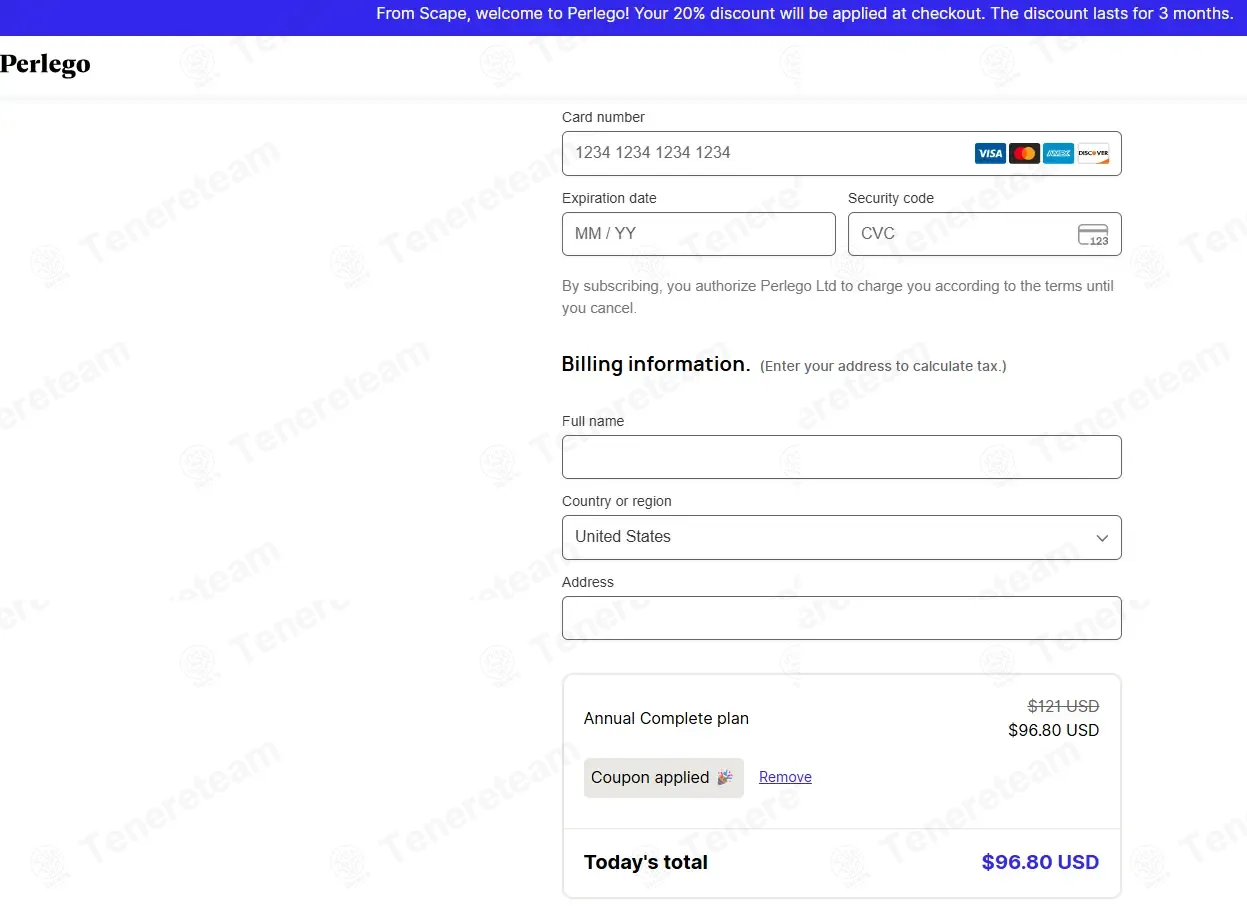1247x906 pixels.
Task: Click the Visa card icon
Action: [990, 153]
